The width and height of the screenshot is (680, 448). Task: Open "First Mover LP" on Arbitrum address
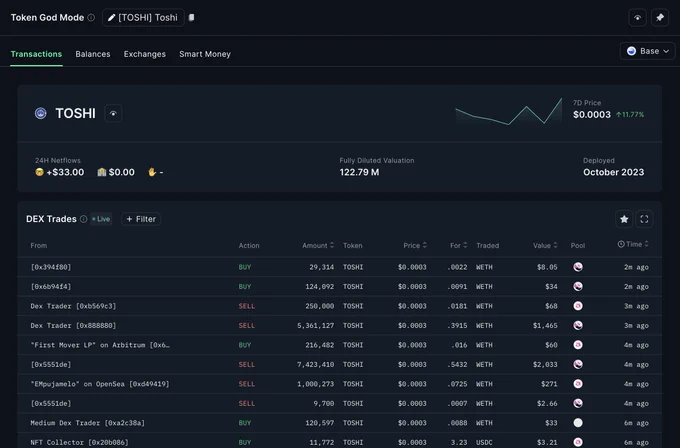[100, 345]
